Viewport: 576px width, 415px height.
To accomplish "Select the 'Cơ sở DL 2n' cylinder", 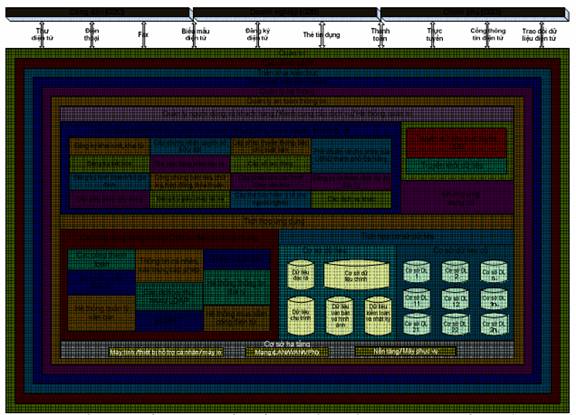I will click(x=494, y=324).
